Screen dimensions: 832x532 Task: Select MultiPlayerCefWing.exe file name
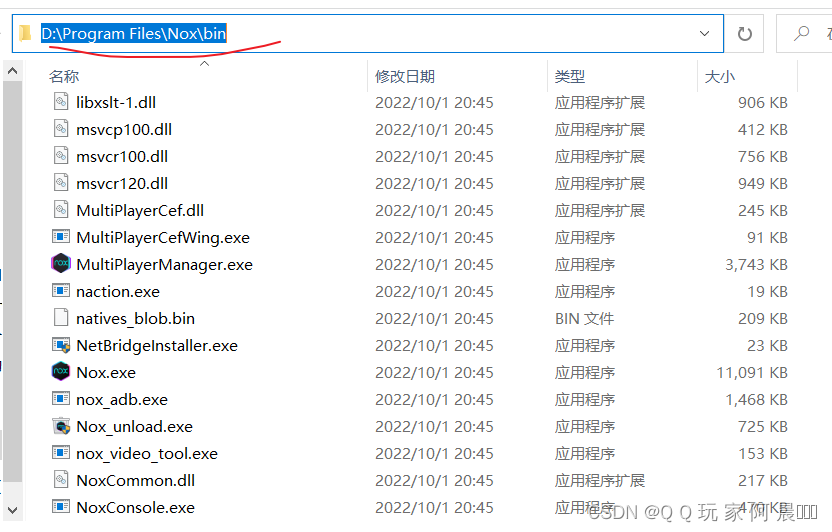[x=163, y=238]
